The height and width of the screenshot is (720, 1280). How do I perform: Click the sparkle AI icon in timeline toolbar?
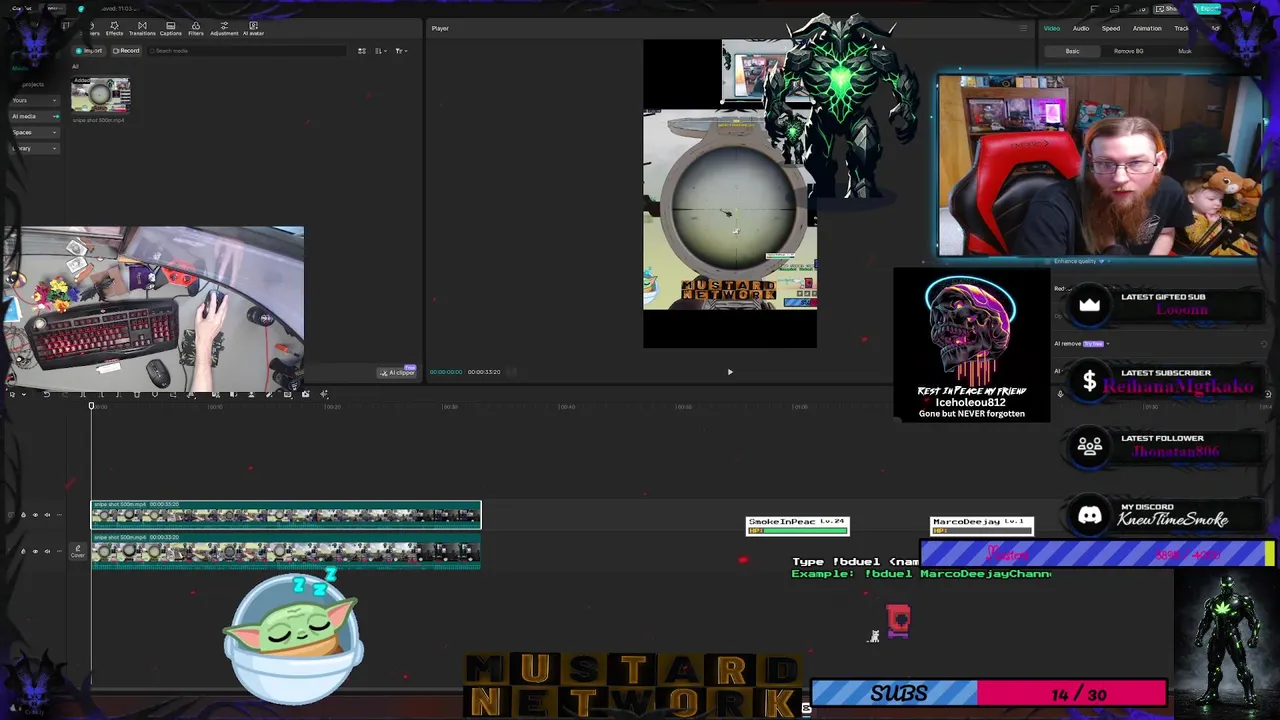(324, 394)
